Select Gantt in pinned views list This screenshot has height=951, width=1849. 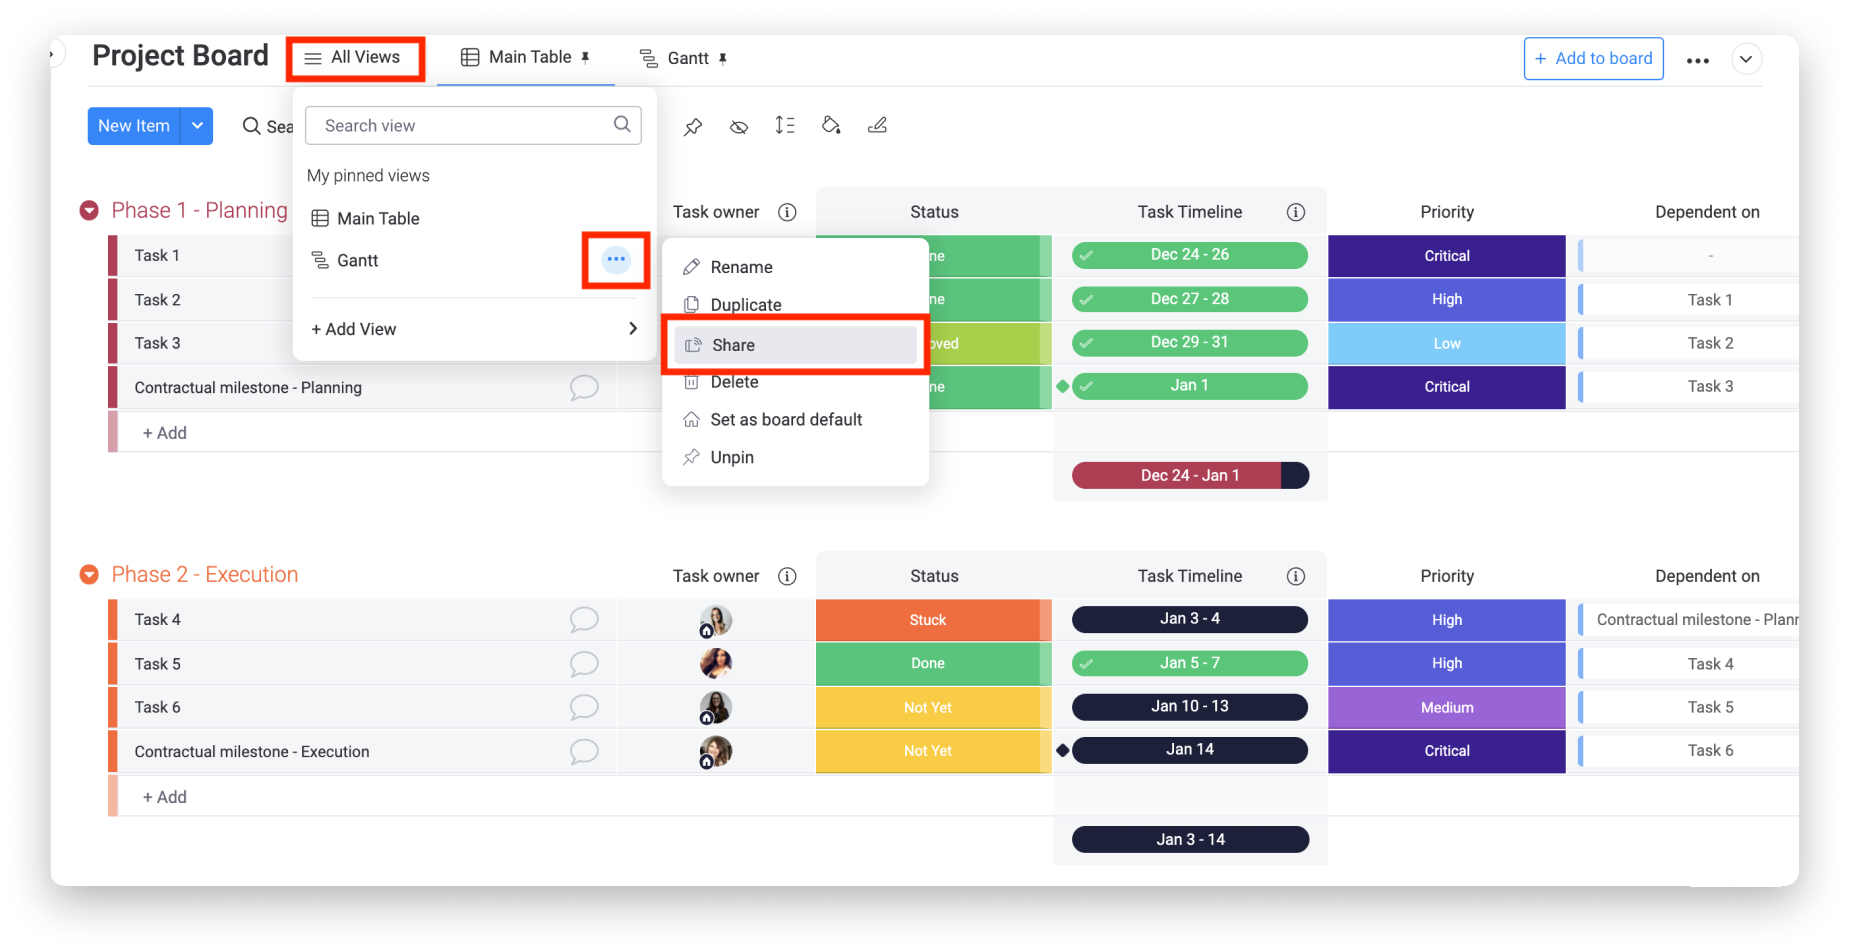tap(345, 261)
